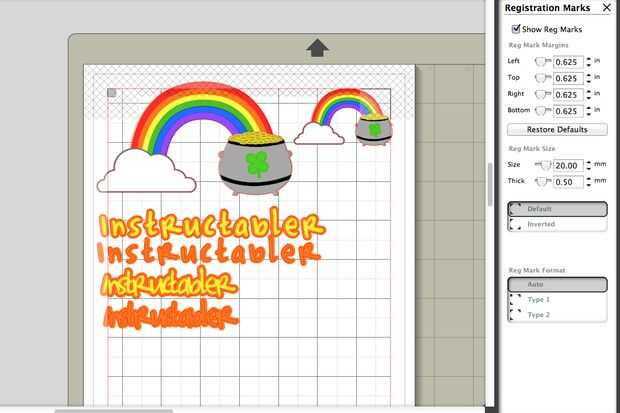Click the Left margin value field
620x413 pixels.
coord(568,62)
